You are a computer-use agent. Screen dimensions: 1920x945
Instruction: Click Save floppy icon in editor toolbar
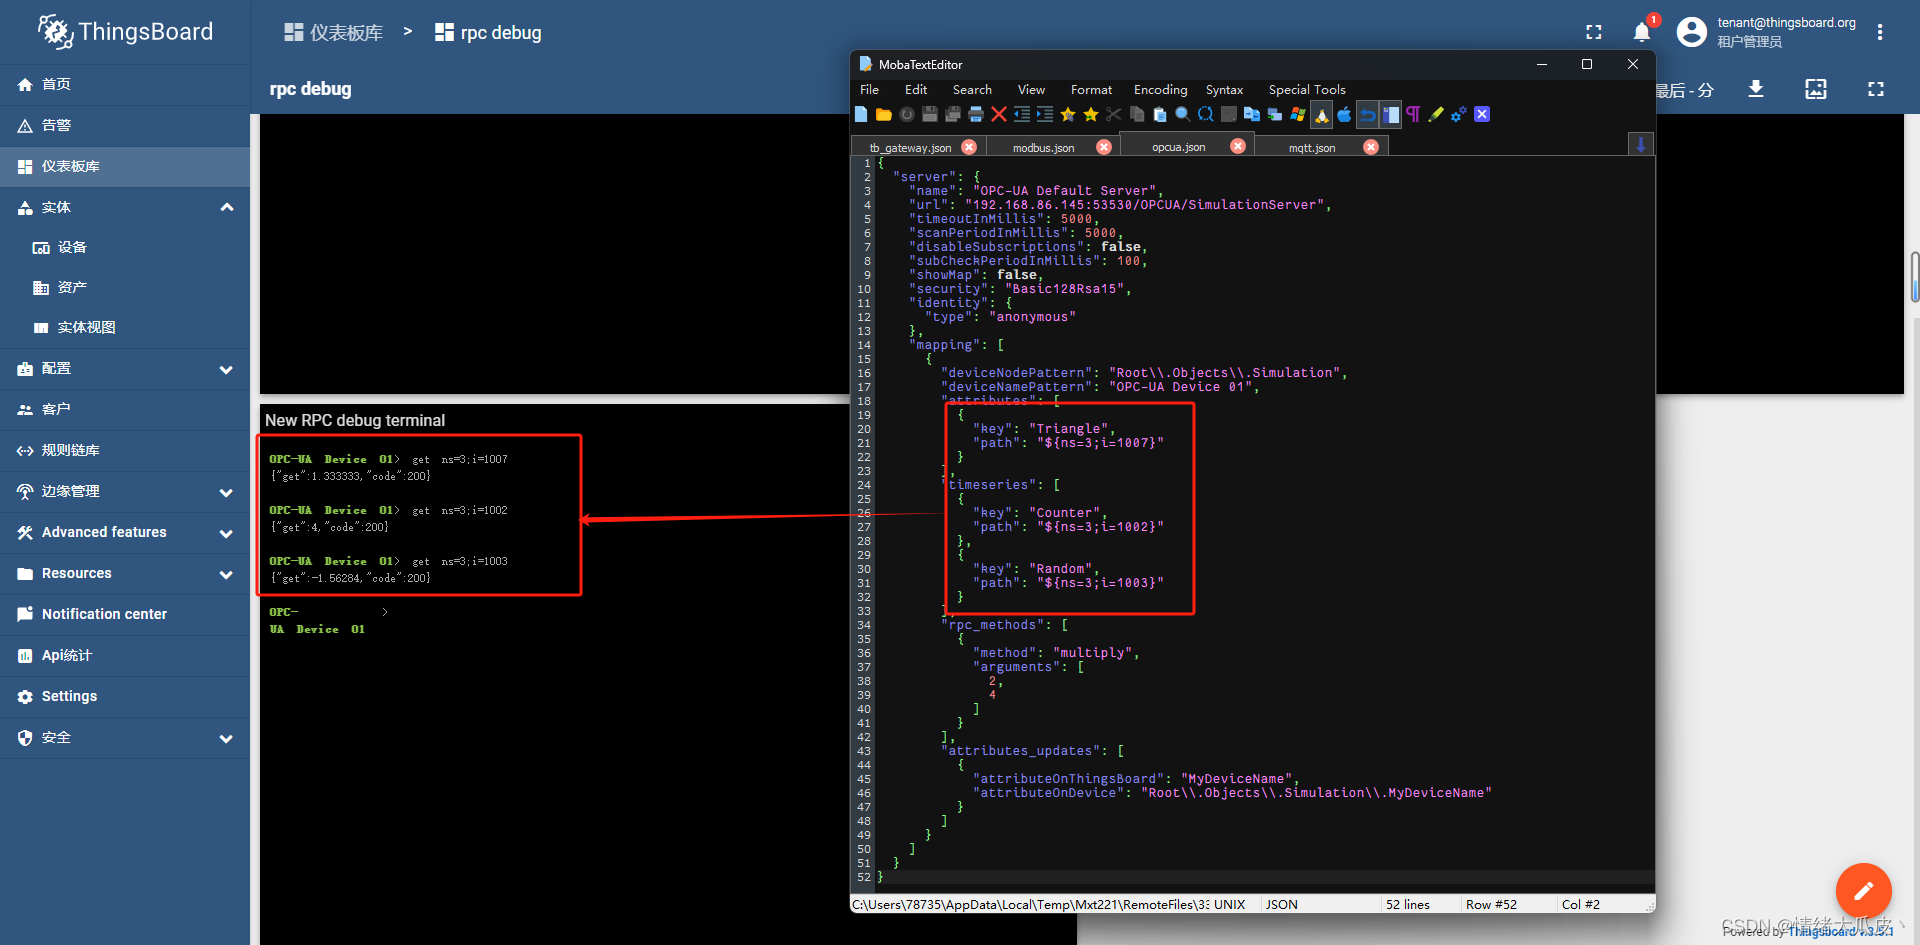click(930, 114)
